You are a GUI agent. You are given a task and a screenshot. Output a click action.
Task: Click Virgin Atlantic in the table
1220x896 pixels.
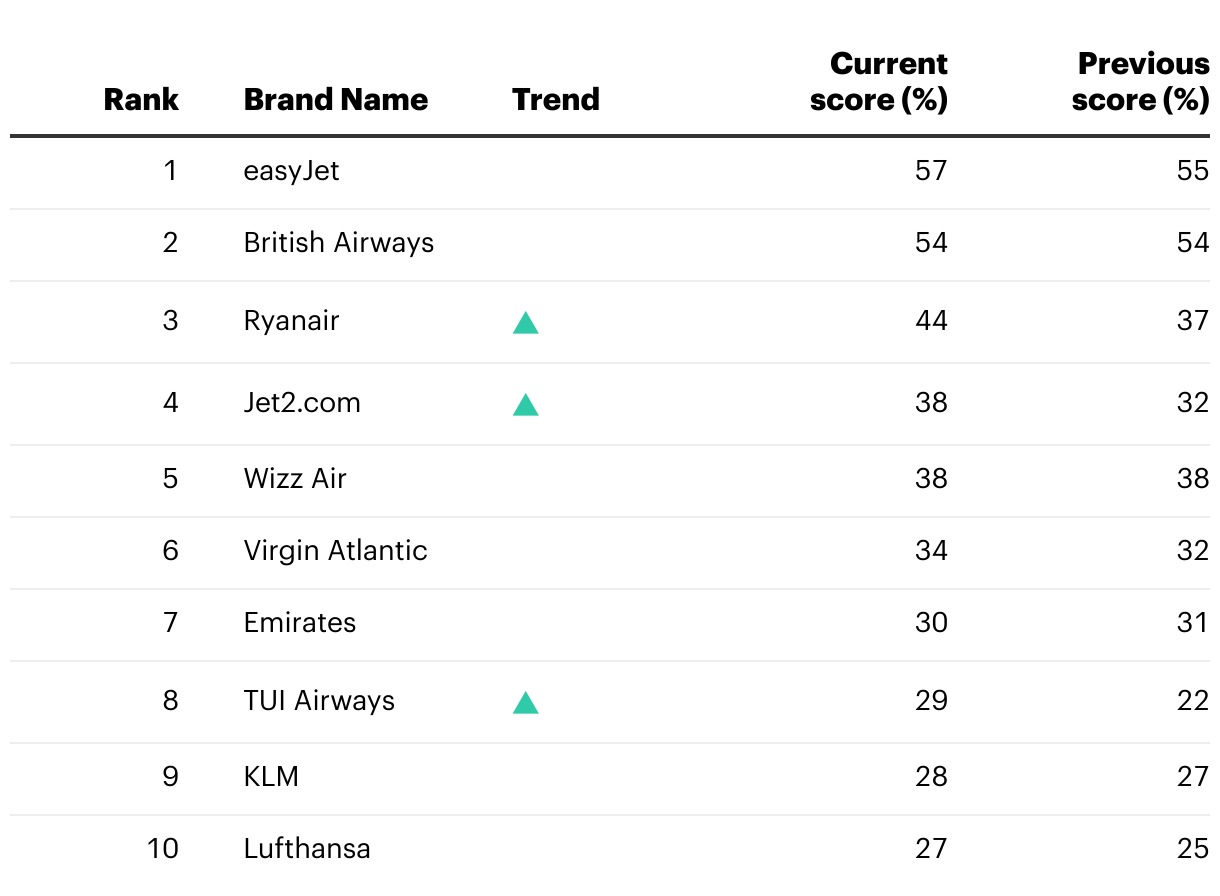tap(336, 550)
